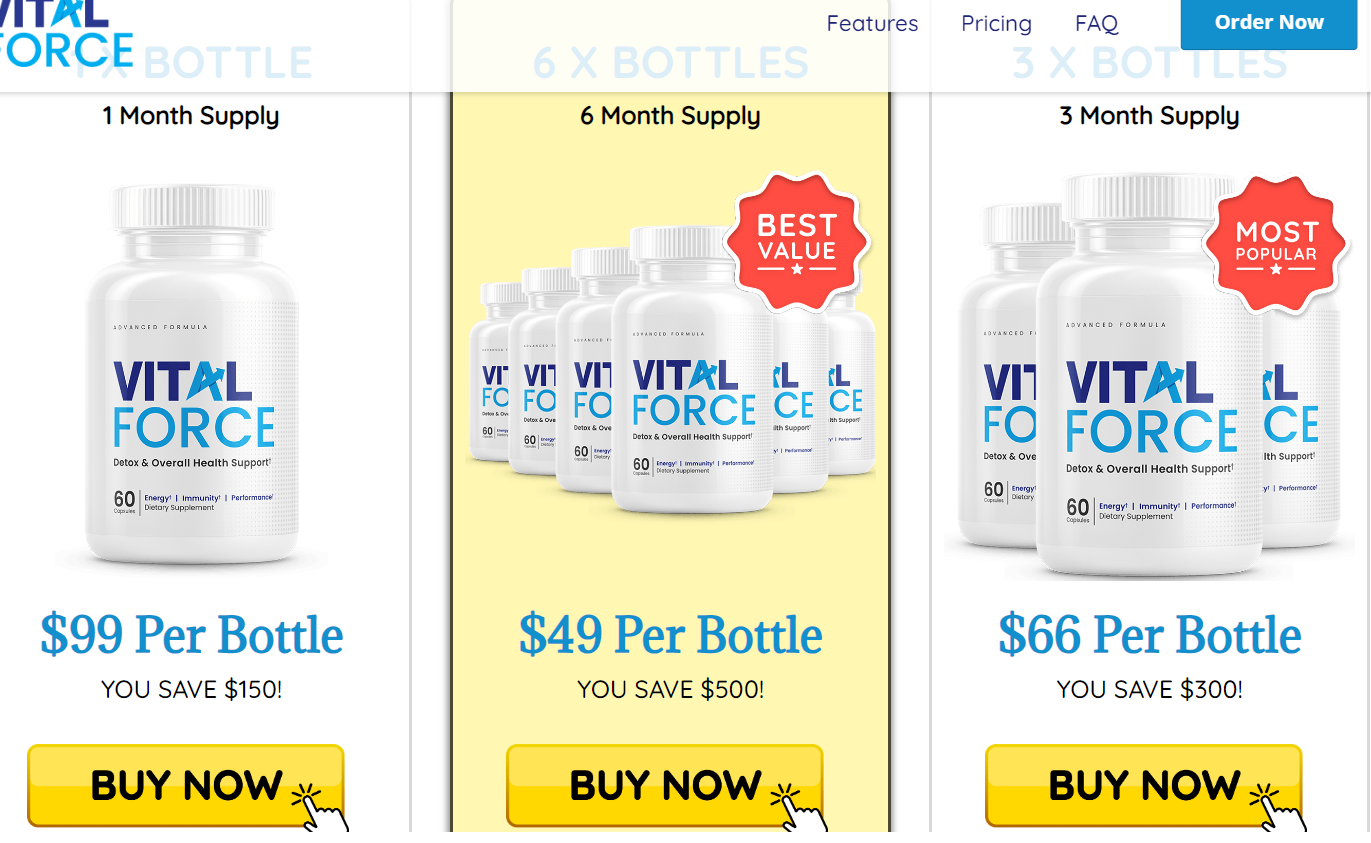This screenshot has width=1371, height=843.
Task: Click the hand cursor icon on middle Buy Now
Action: coord(799,808)
